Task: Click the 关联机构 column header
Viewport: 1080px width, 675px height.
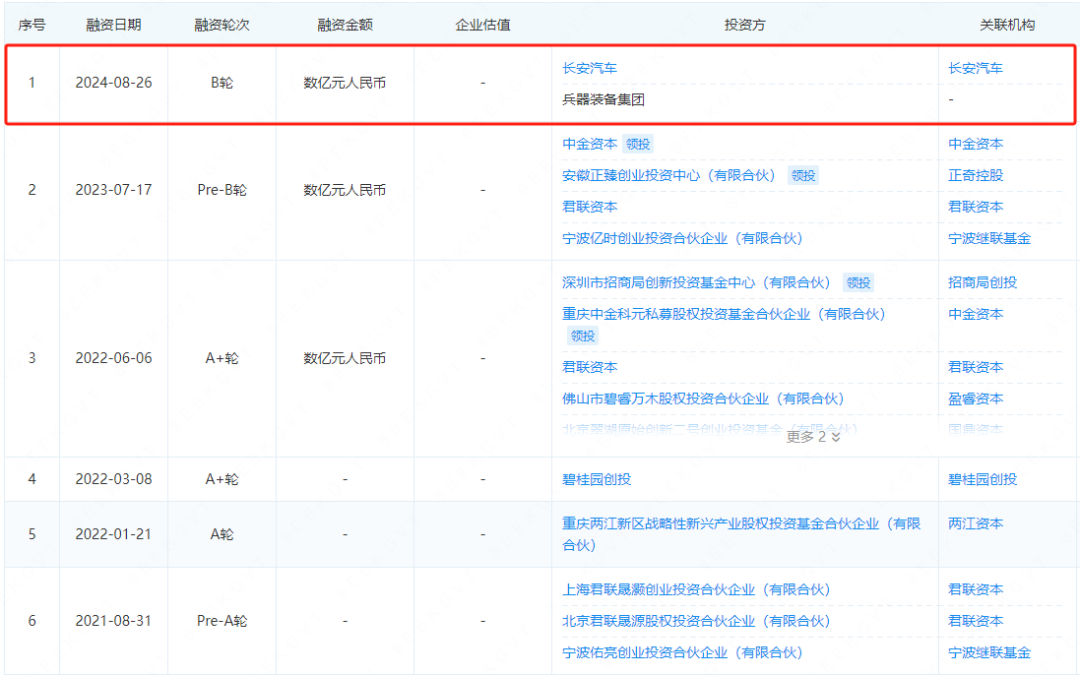Action: (x=1007, y=25)
